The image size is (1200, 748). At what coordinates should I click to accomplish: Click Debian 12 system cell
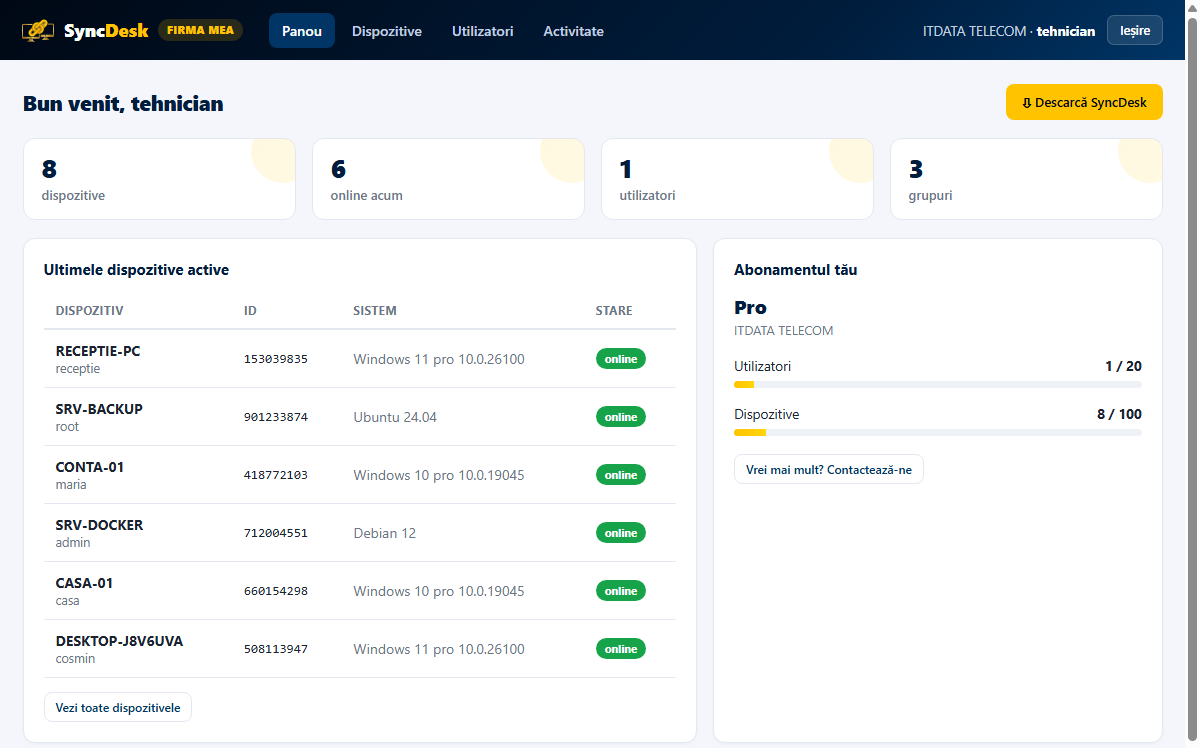pyautogui.click(x=385, y=533)
